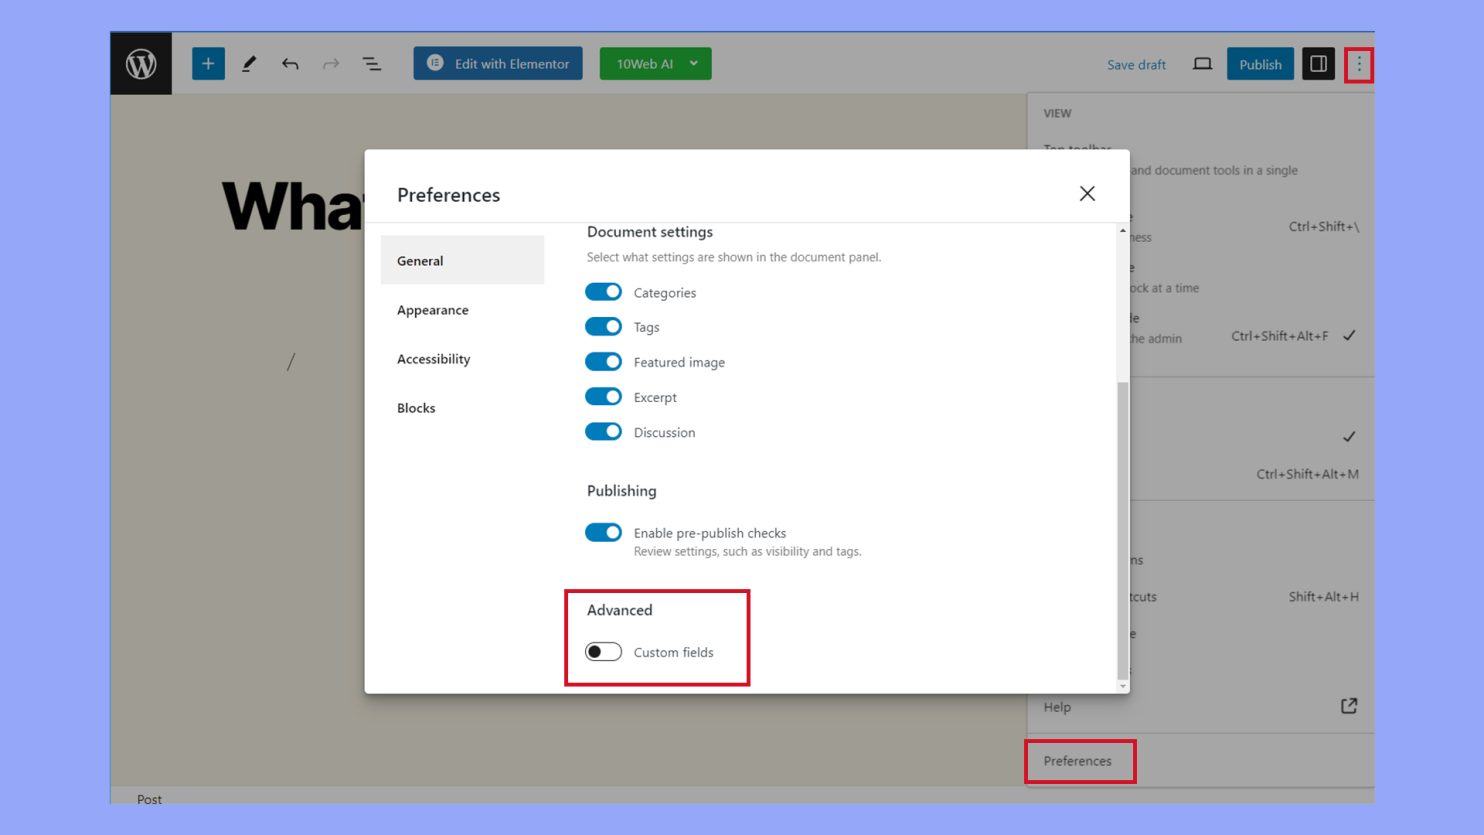Viewport: 1484px width, 835px height.
Task: Open the block inserter
Action: [208, 63]
